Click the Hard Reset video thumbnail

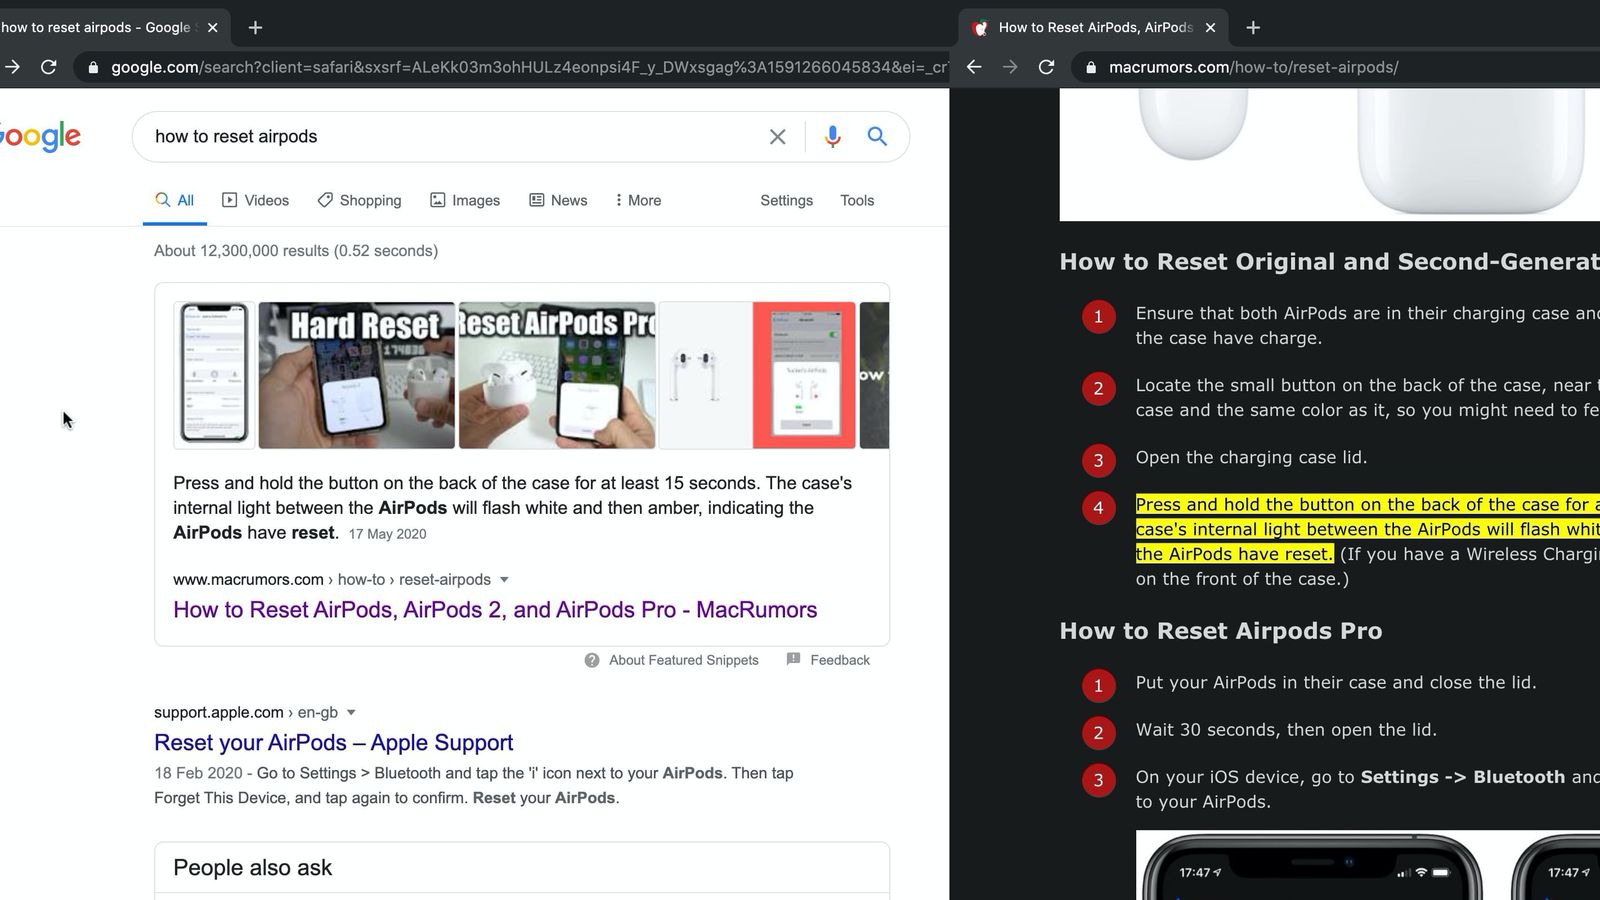pyautogui.click(x=356, y=375)
